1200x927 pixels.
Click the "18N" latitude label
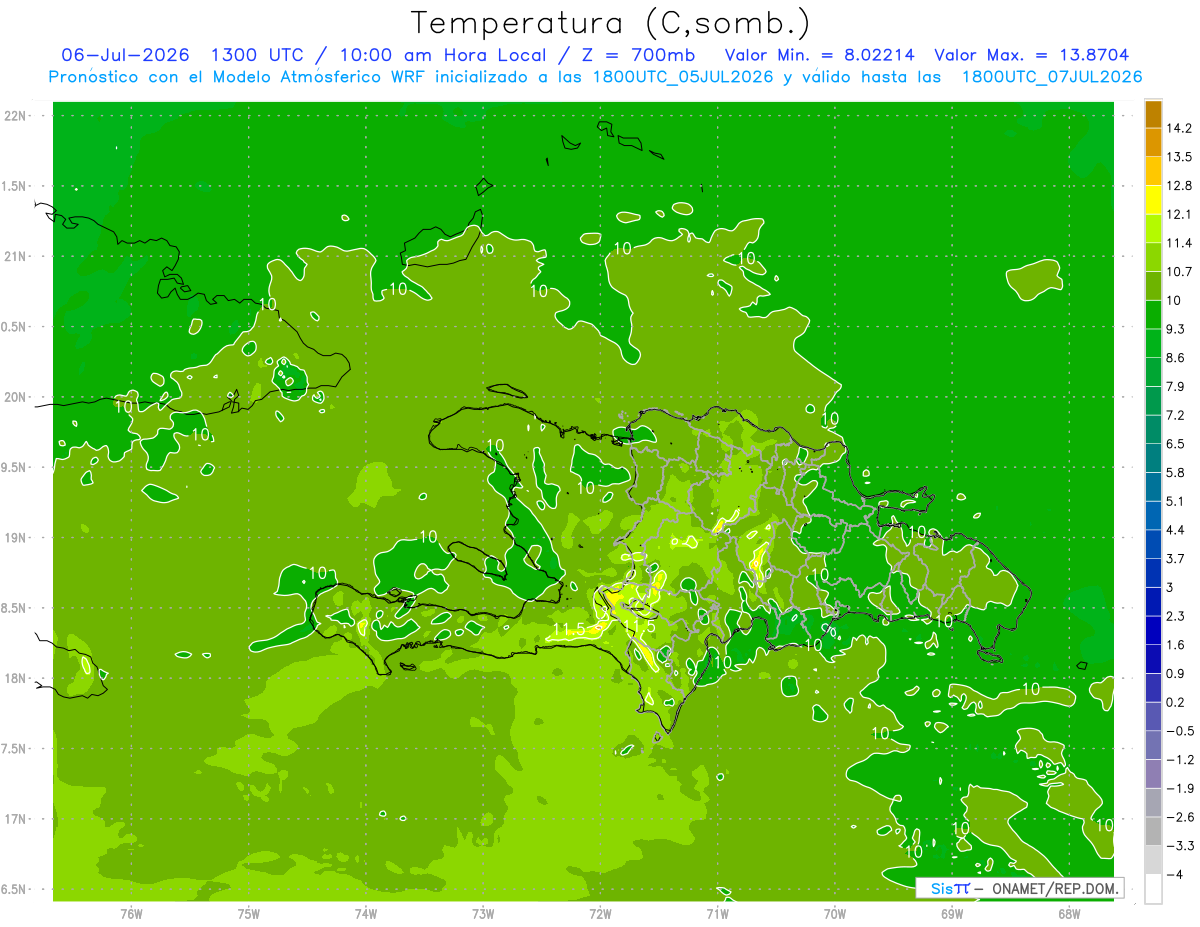point(14,678)
